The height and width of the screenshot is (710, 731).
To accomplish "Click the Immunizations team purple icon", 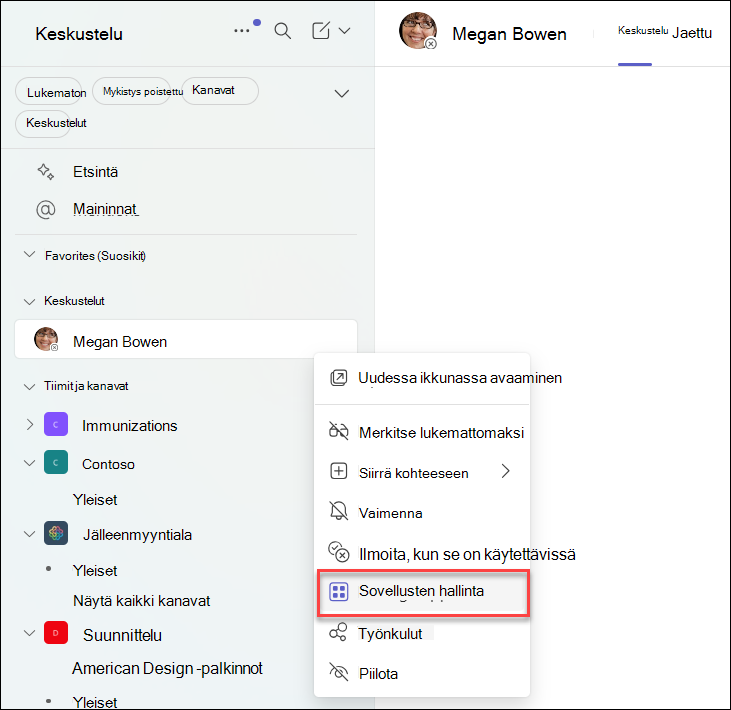I will (x=56, y=424).
